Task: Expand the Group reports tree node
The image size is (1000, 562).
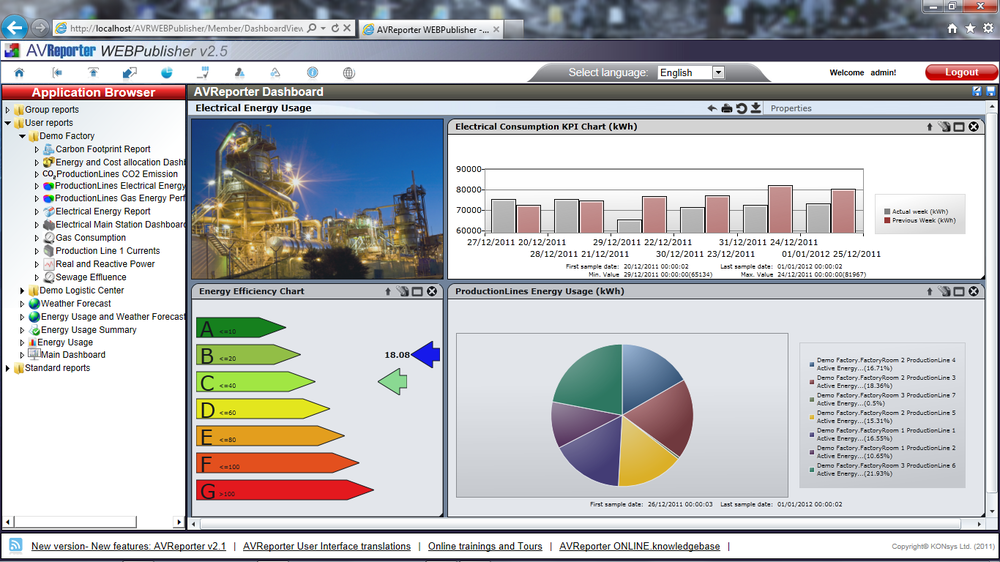Action: tap(8, 110)
